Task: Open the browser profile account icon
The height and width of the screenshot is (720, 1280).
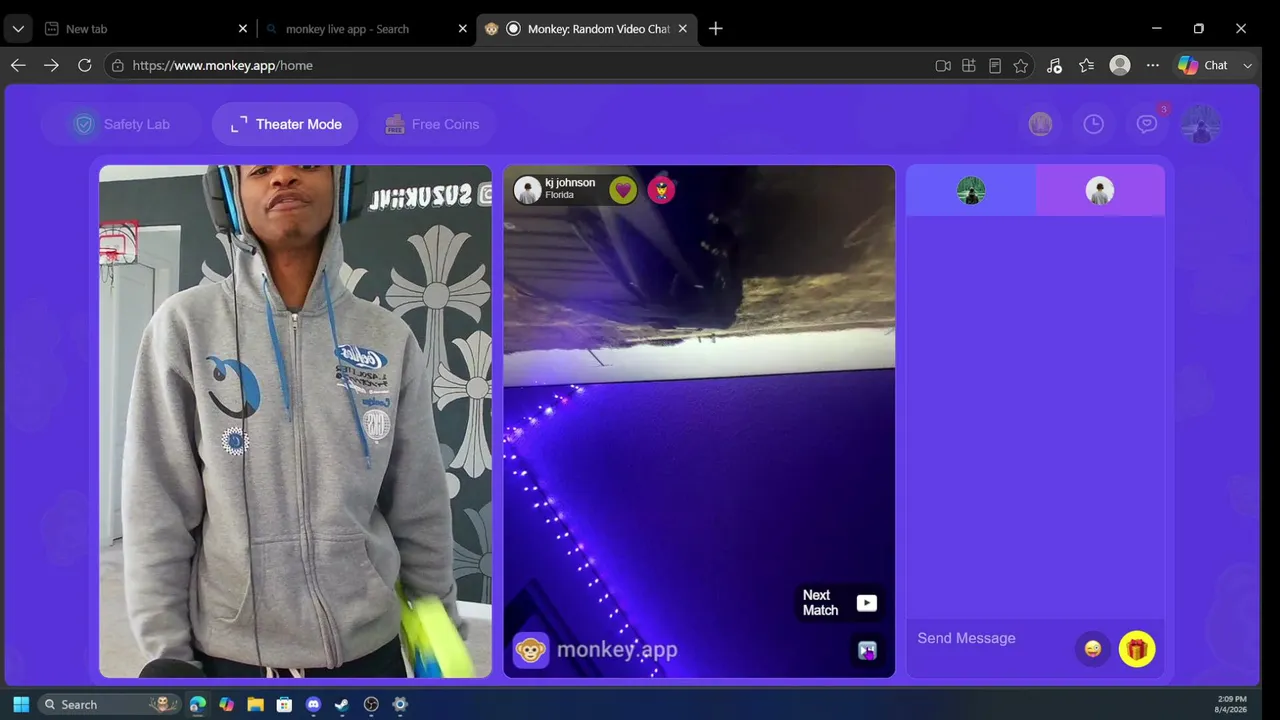Action: (1120, 65)
